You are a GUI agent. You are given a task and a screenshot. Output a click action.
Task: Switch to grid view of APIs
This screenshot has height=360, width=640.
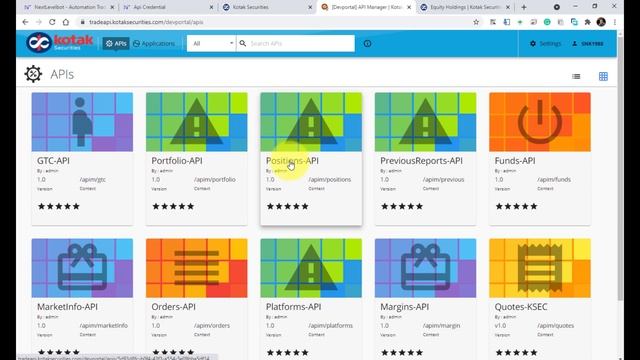tap(603, 76)
